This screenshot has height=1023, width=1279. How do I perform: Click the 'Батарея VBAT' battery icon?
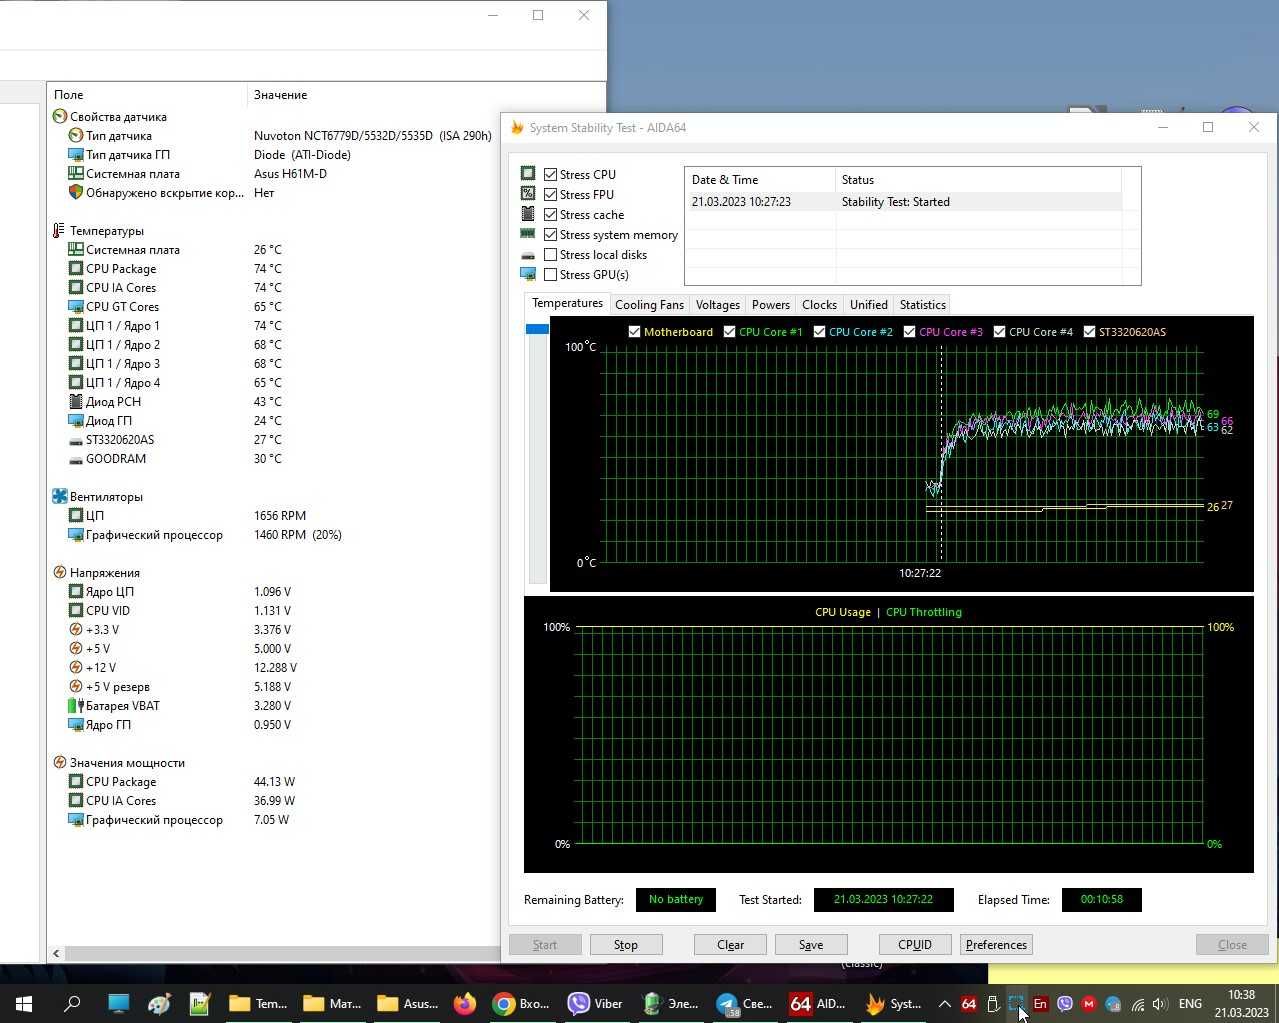[75, 705]
